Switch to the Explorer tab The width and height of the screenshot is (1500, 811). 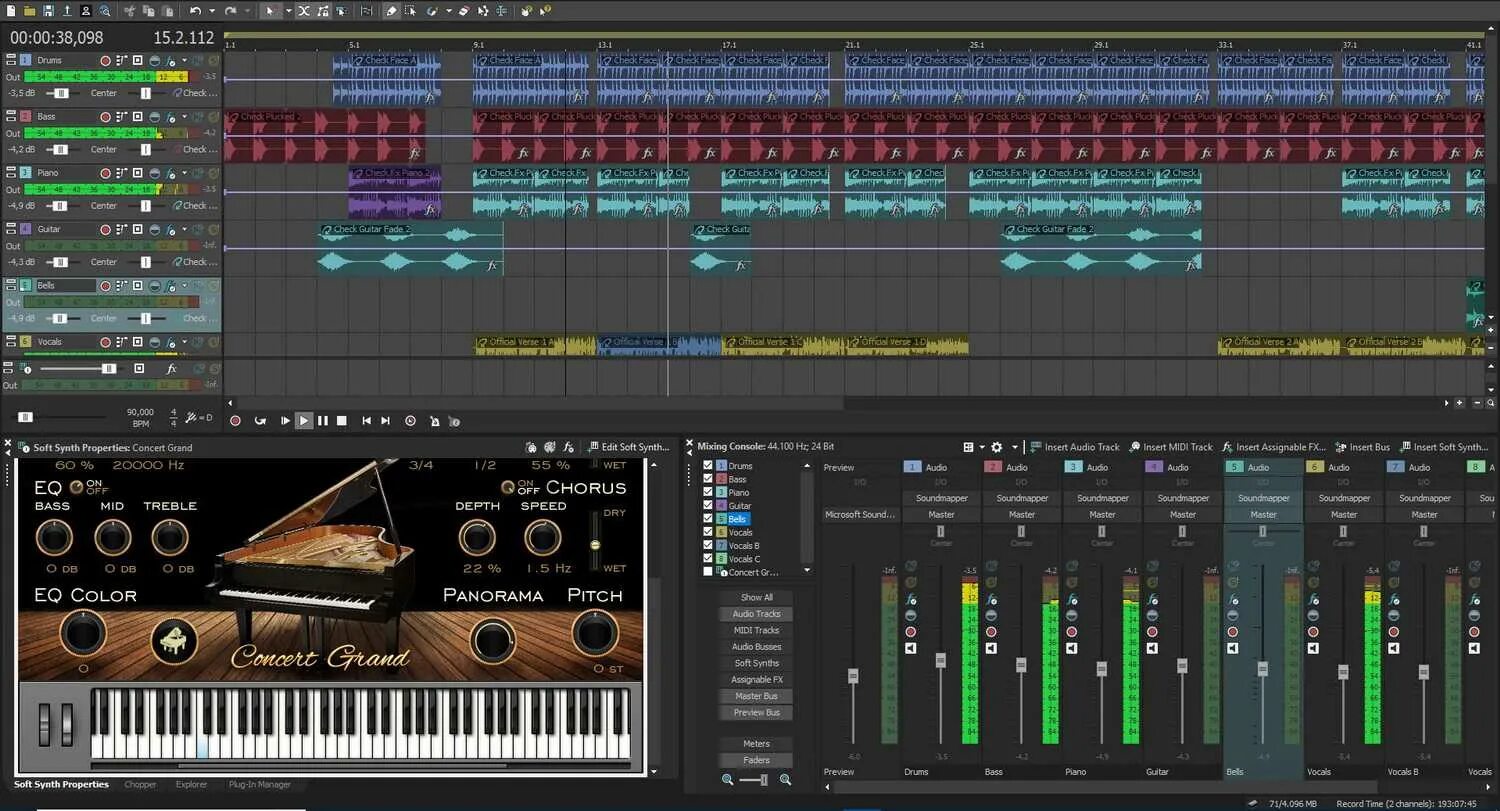click(191, 785)
